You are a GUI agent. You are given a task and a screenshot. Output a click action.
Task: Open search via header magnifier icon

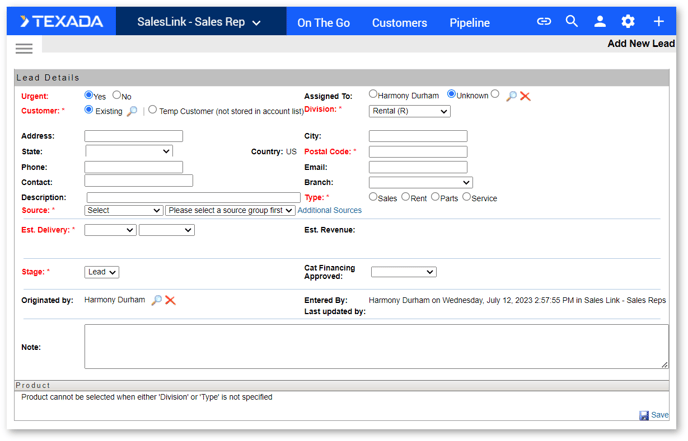571,21
